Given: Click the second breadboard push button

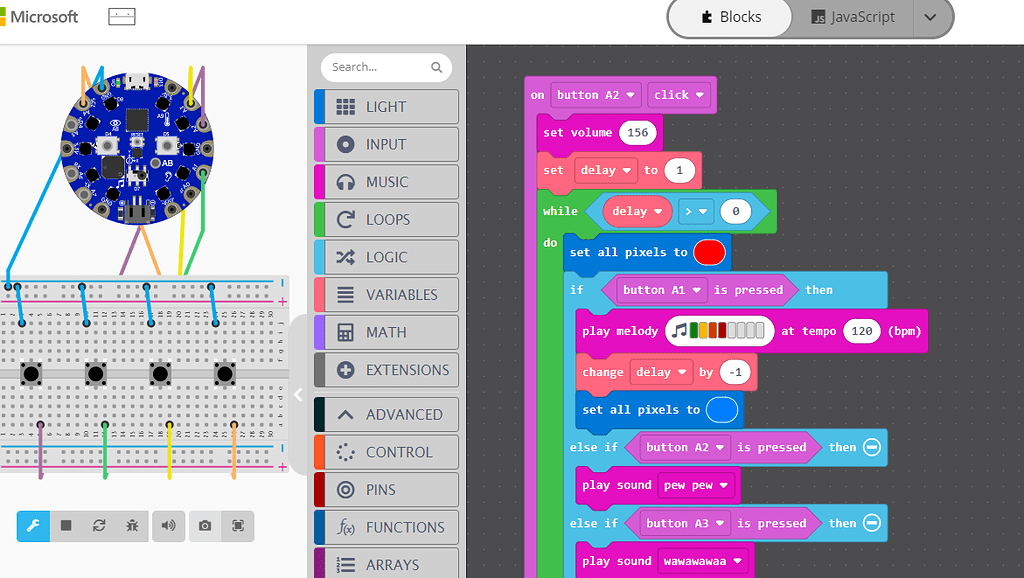Looking at the screenshot, I should click(x=95, y=374).
